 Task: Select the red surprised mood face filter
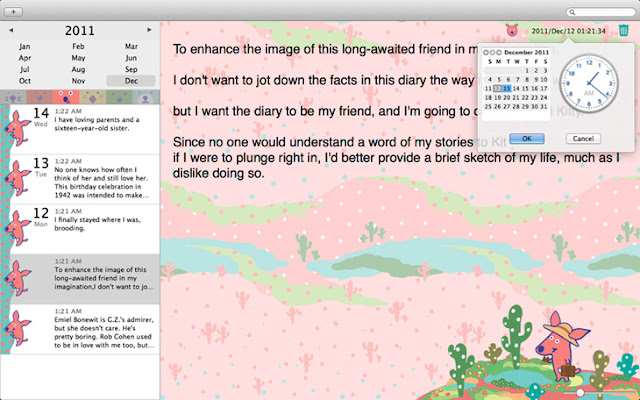pyautogui.click(x=66, y=98)
